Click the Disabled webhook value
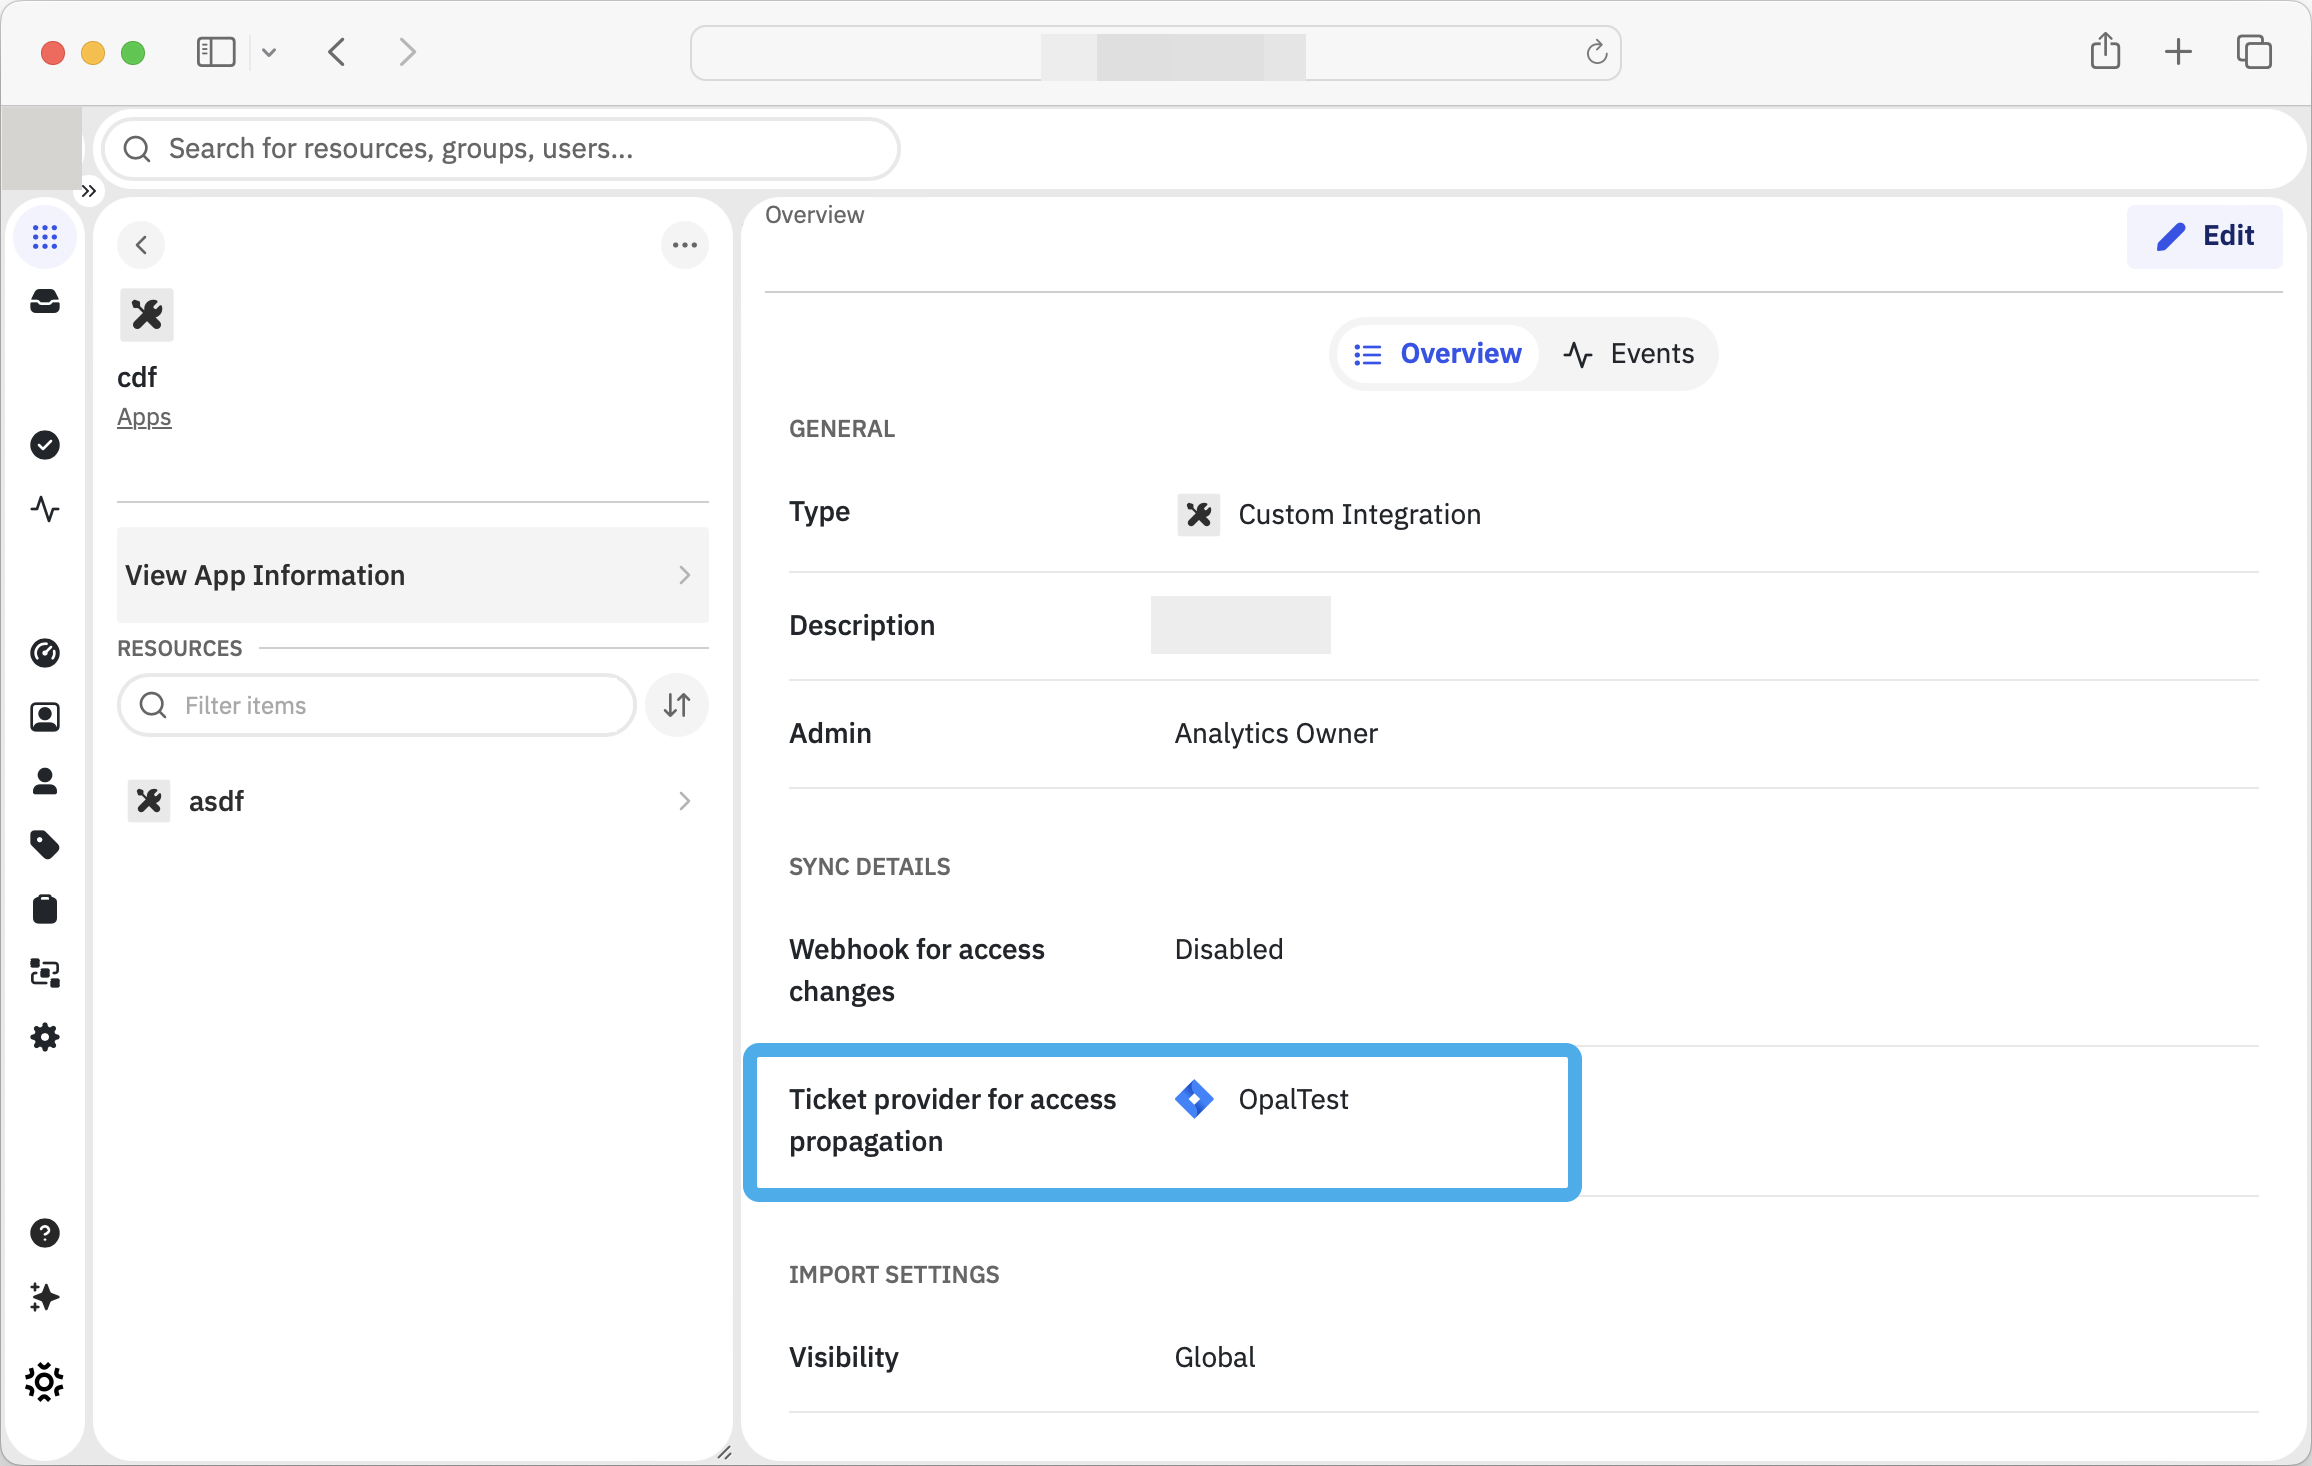 click(1229, 949)
